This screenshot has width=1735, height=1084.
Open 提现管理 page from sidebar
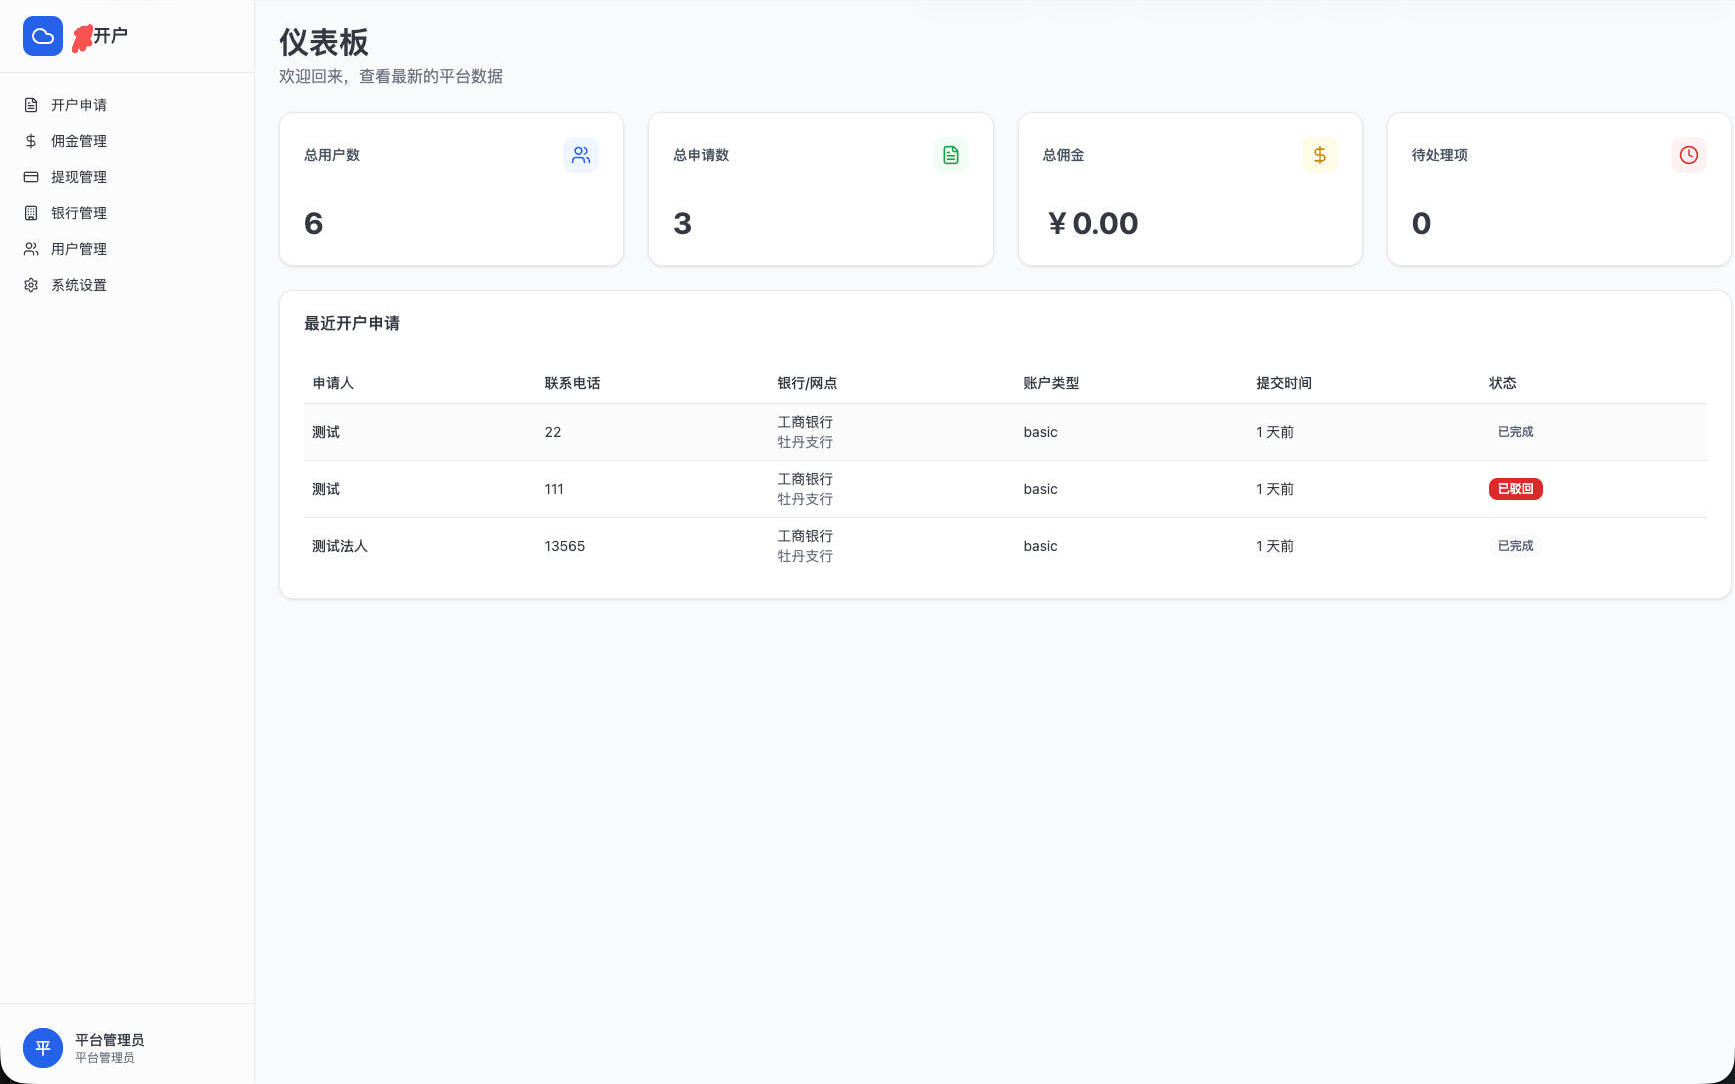[x=79, y=177]
